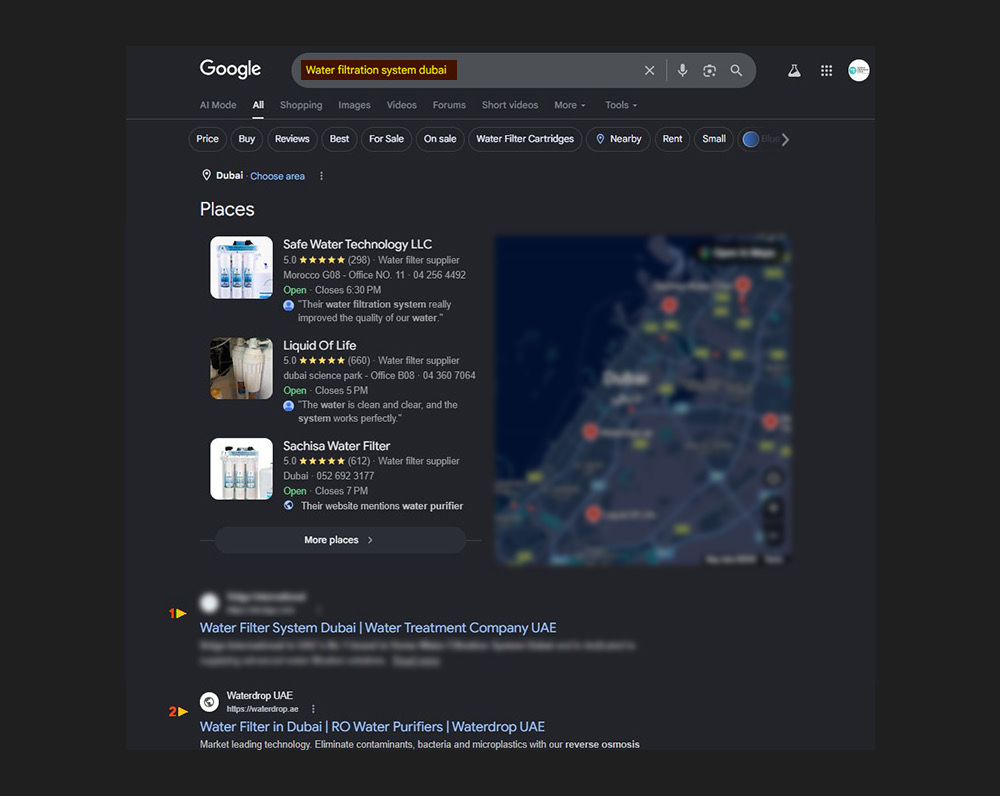Expand the More dropdown
Image resolution: width=1000 pixels, height=796 pixels.
(x=570, y=105)
